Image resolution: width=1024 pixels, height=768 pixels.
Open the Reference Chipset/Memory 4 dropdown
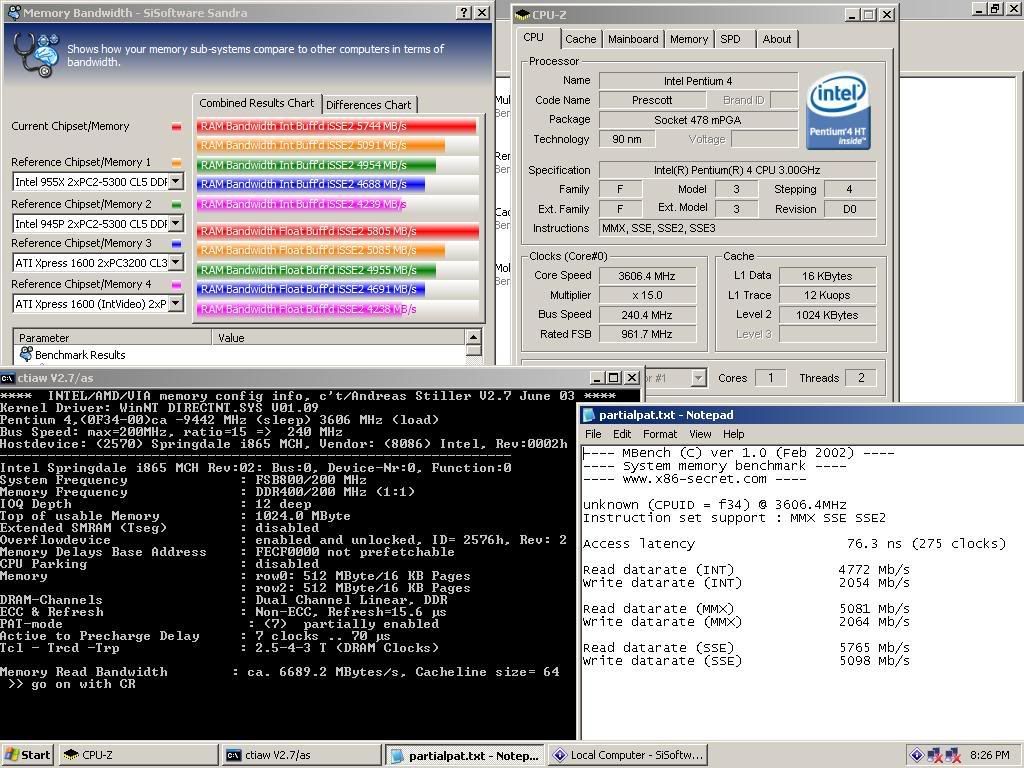coord(175,304)
